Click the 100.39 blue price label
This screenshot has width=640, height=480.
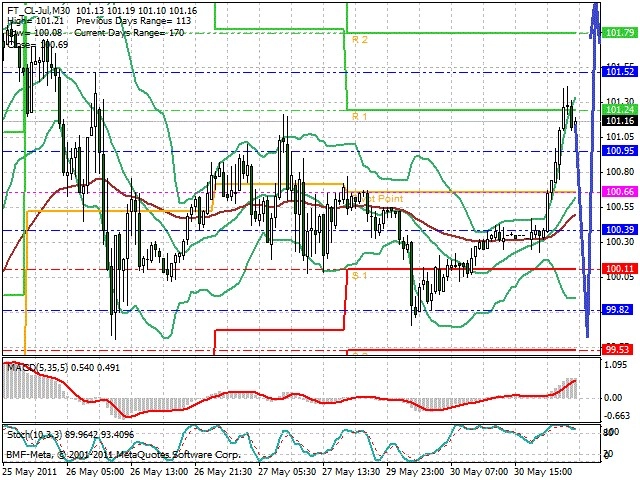point(618,230)
